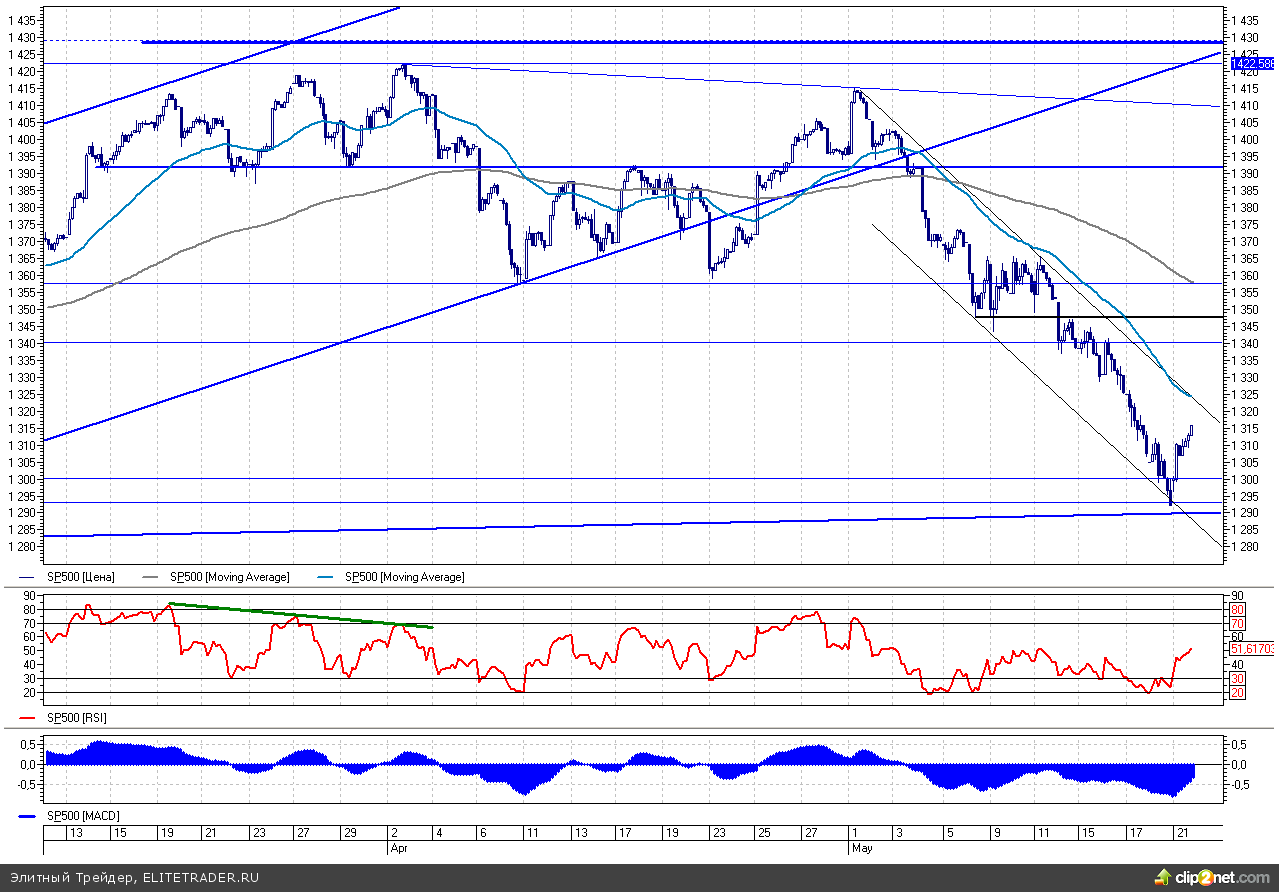Click the Apr month label on date axis
This screenshot has height=892, width=1279.
pos(398,847)
